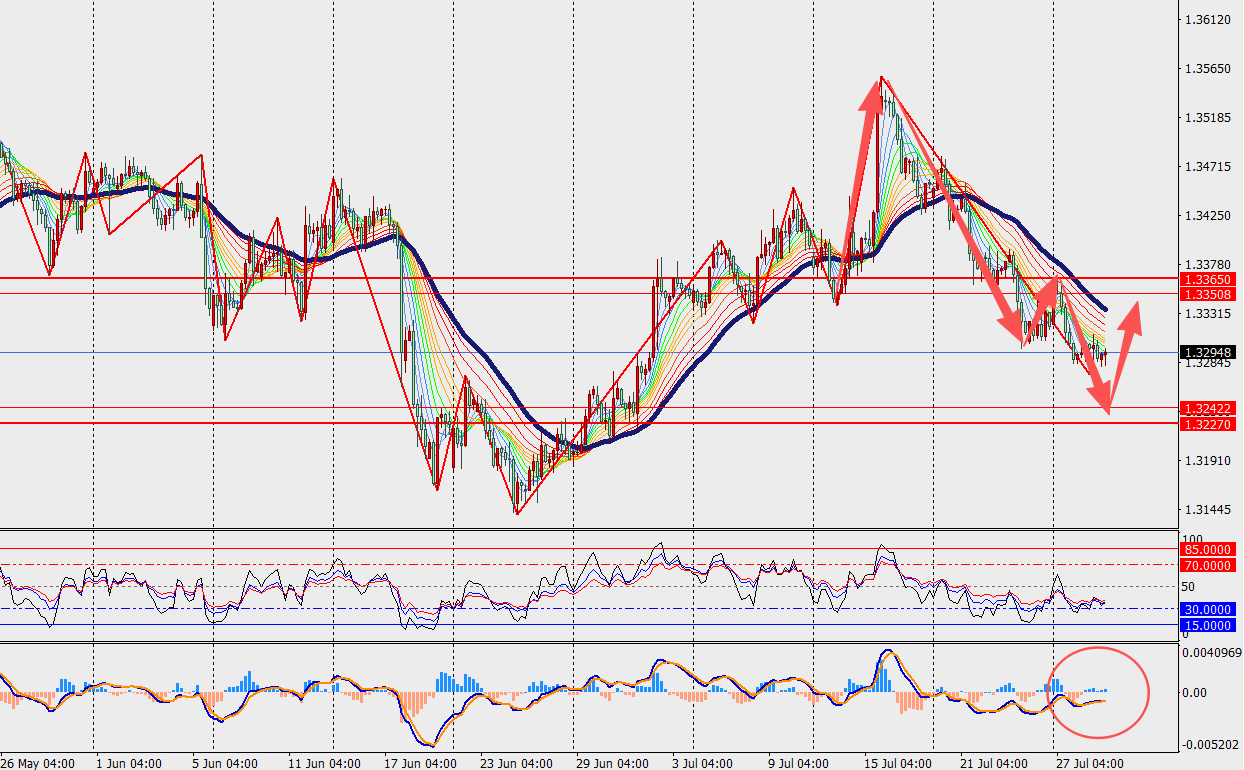Viewport: 1244px width, 770px height.
Task: Click the red 1.32270 support level label
Action: (1207, 425)
